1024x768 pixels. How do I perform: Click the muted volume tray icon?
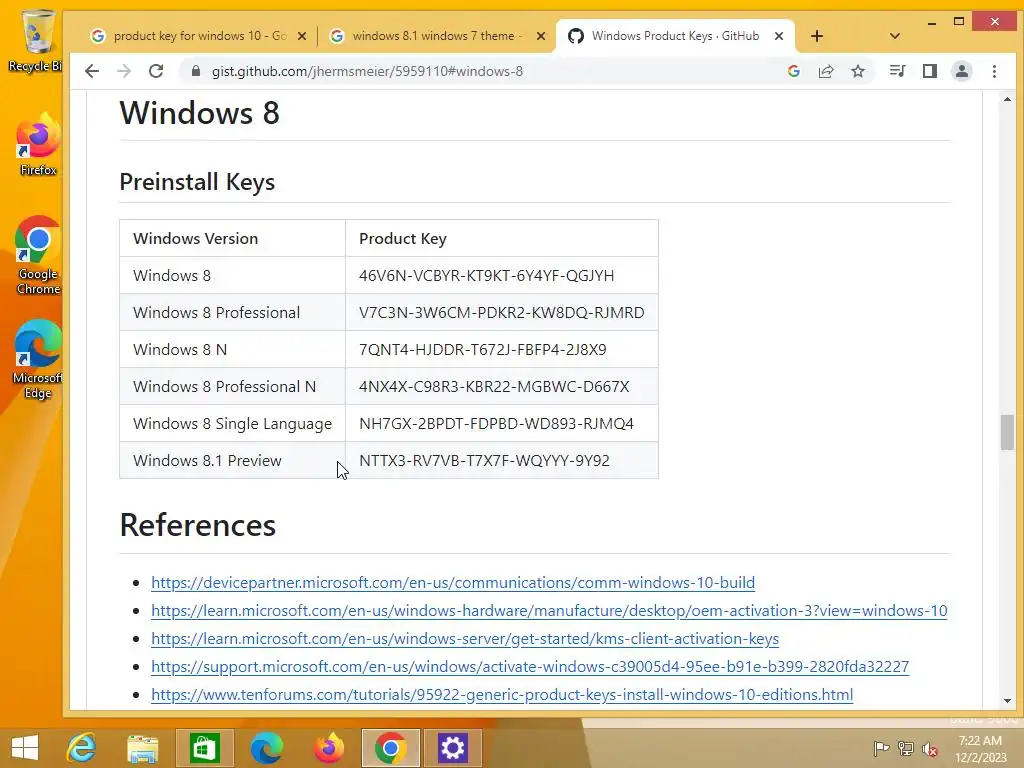pos(930,748)
